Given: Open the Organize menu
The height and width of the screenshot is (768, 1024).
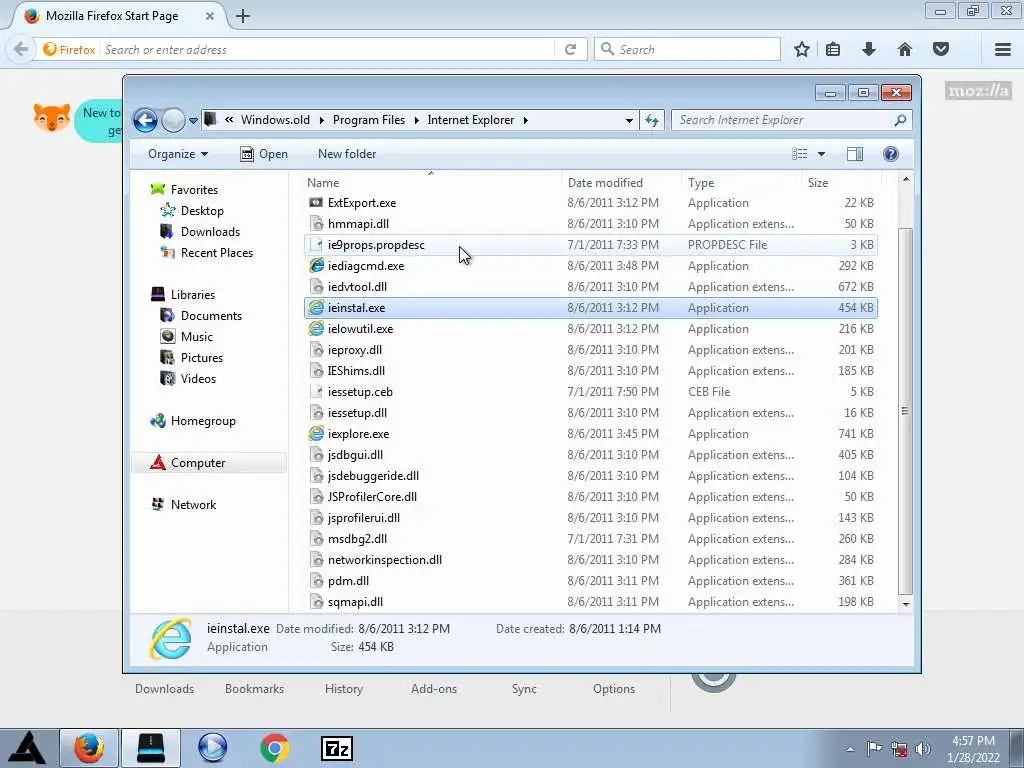Looking at the screenshot, I should point(178,154).
